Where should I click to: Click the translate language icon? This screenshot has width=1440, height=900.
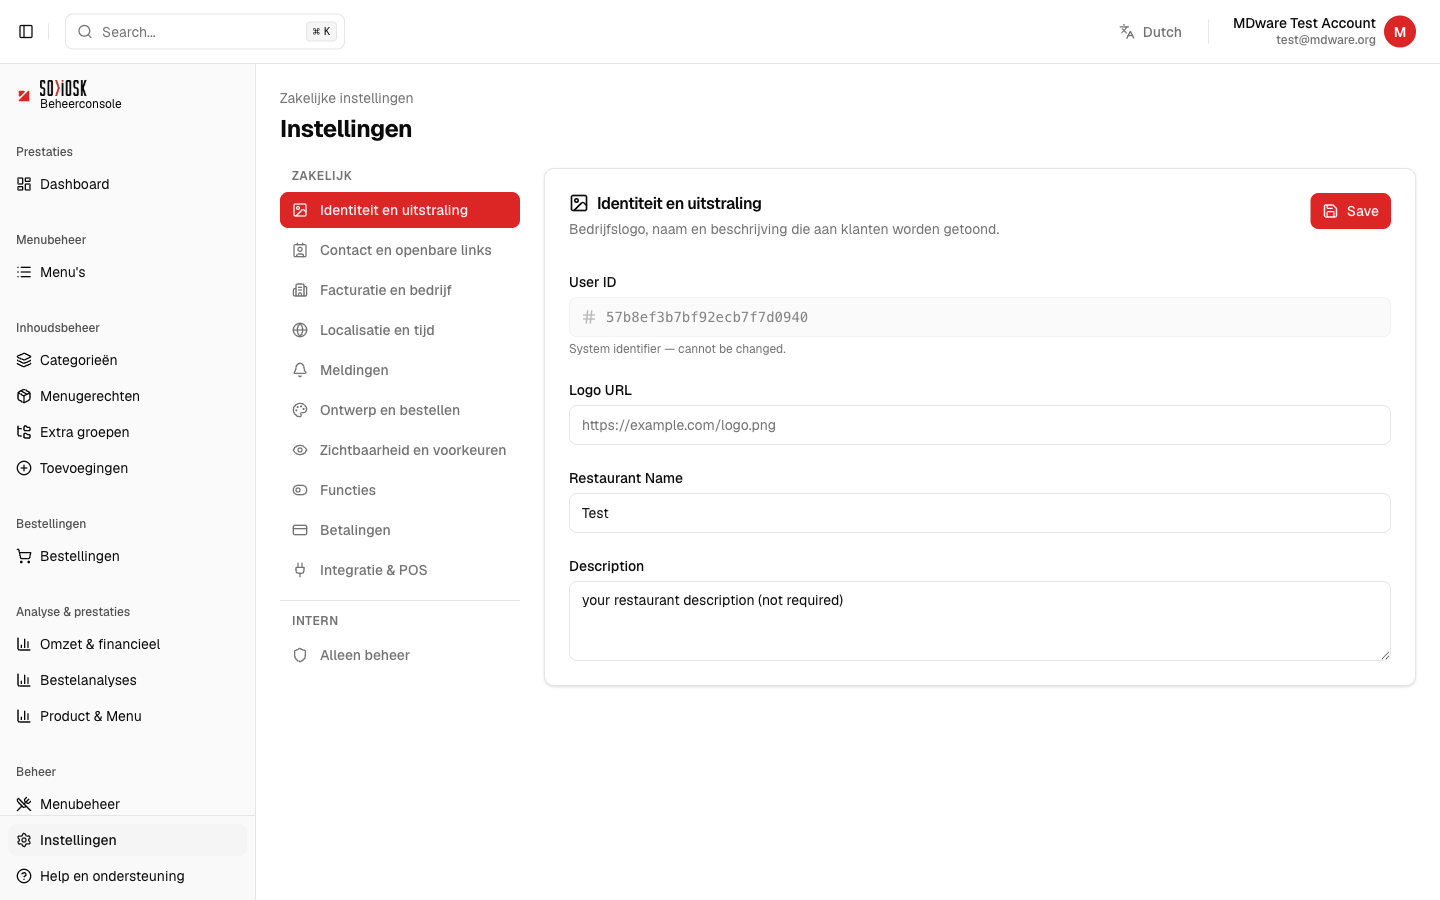click(x=1127, y=32)
